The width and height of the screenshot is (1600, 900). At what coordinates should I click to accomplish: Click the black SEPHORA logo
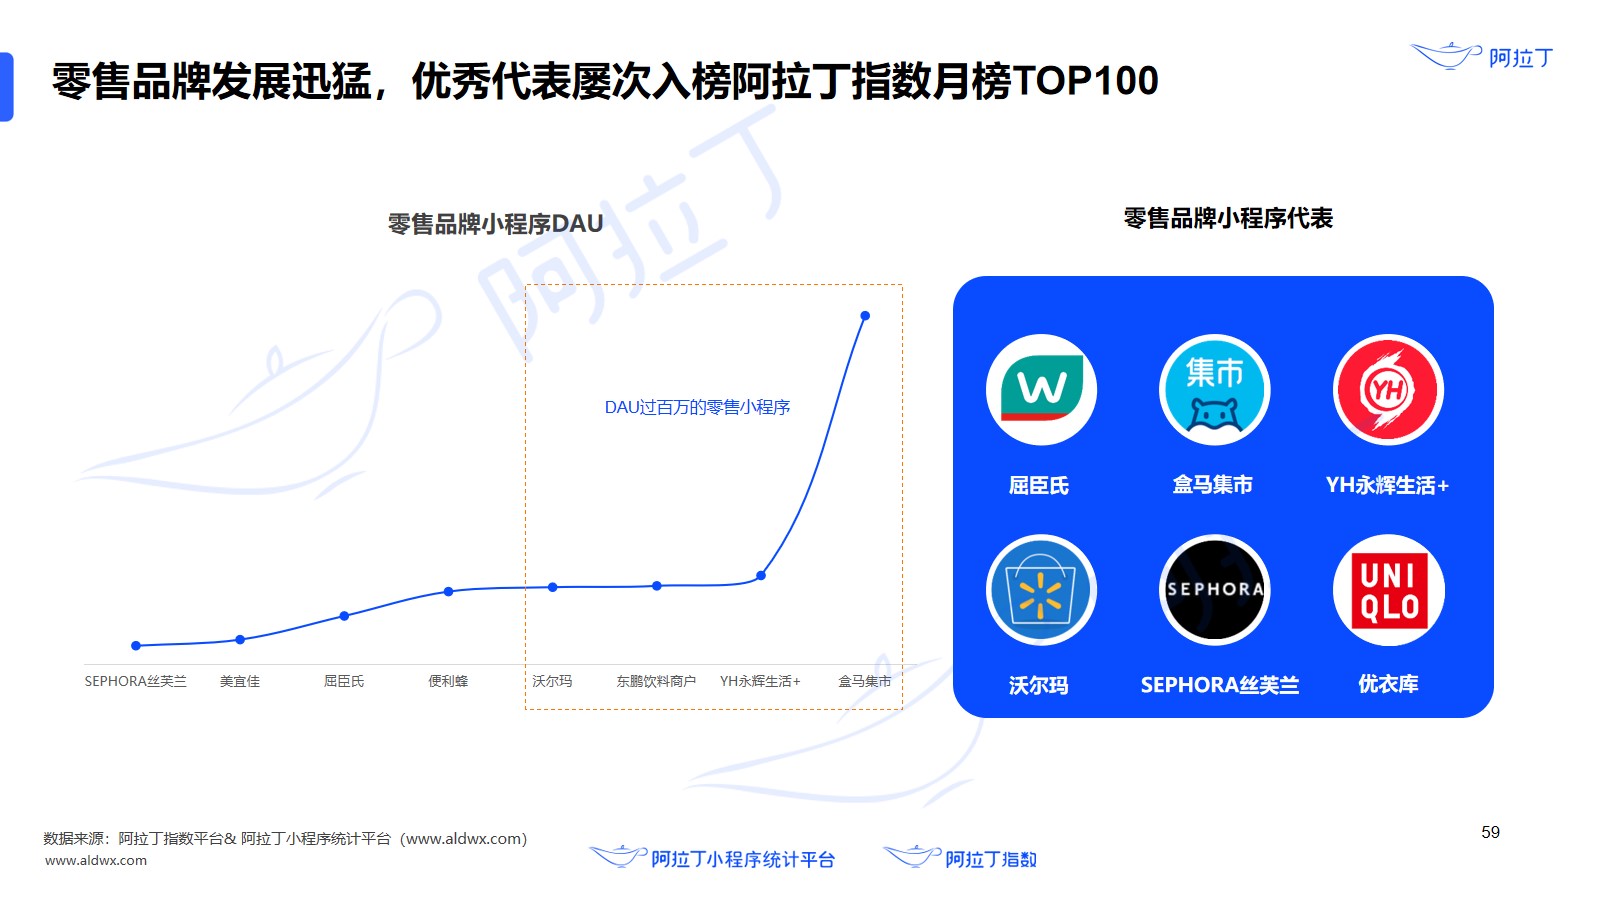pyautogui.click(x=1214, y=590)
